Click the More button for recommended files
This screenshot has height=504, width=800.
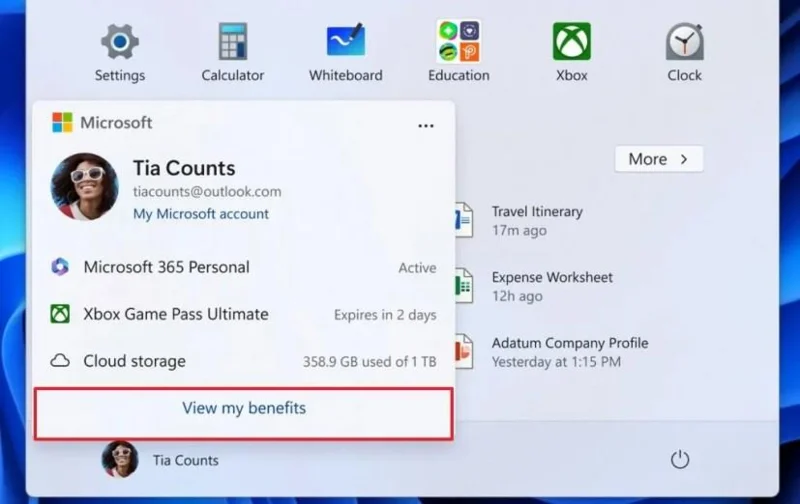point(659,159)
